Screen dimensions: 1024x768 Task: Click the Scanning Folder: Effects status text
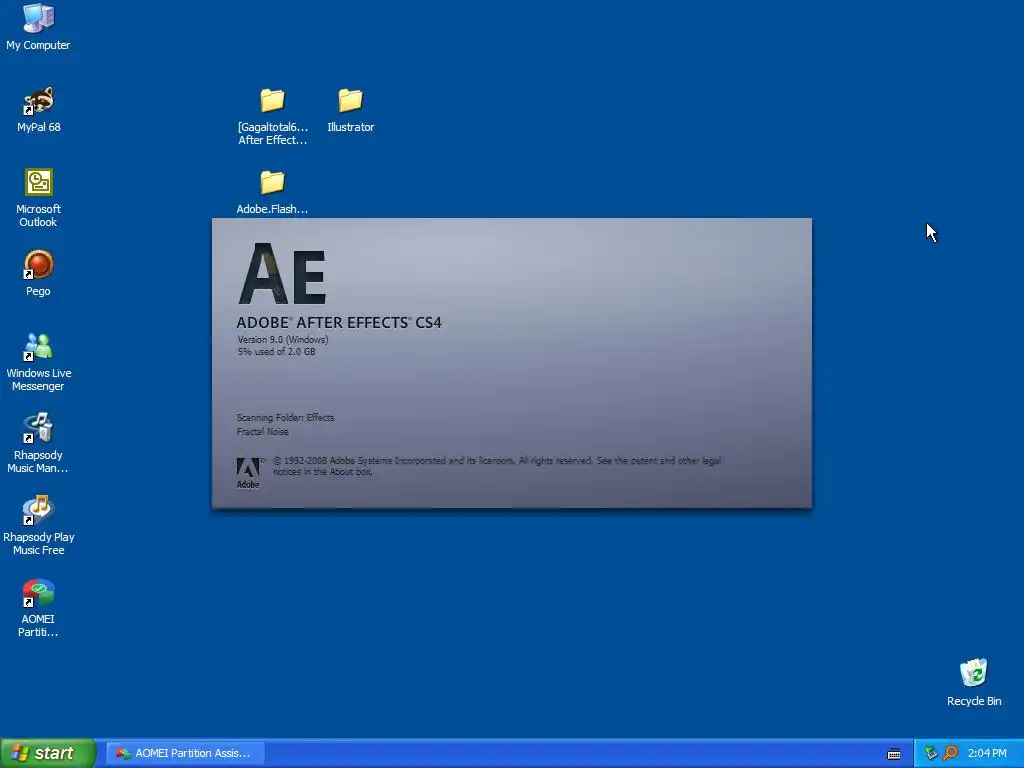coord(285,417)
